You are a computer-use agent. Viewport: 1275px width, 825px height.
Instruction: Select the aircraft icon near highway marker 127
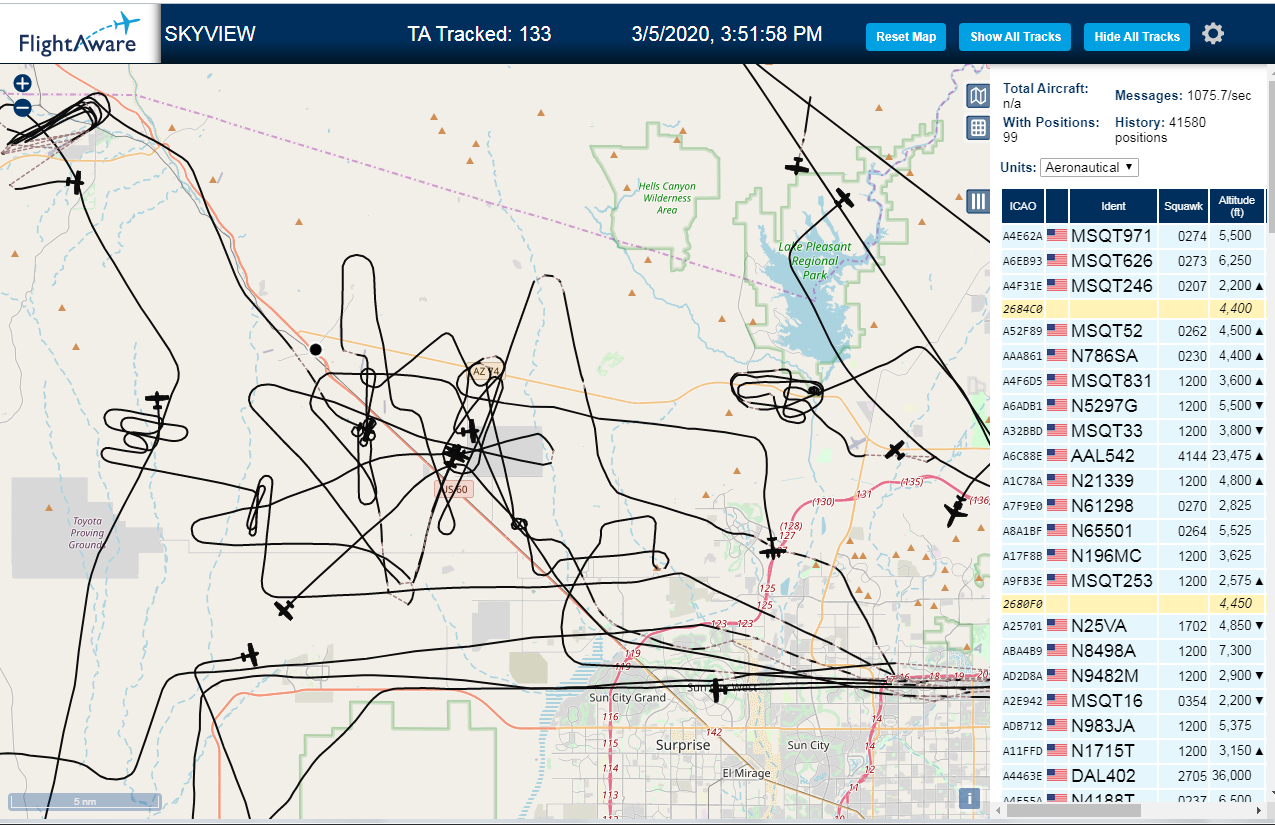[771, 548]
